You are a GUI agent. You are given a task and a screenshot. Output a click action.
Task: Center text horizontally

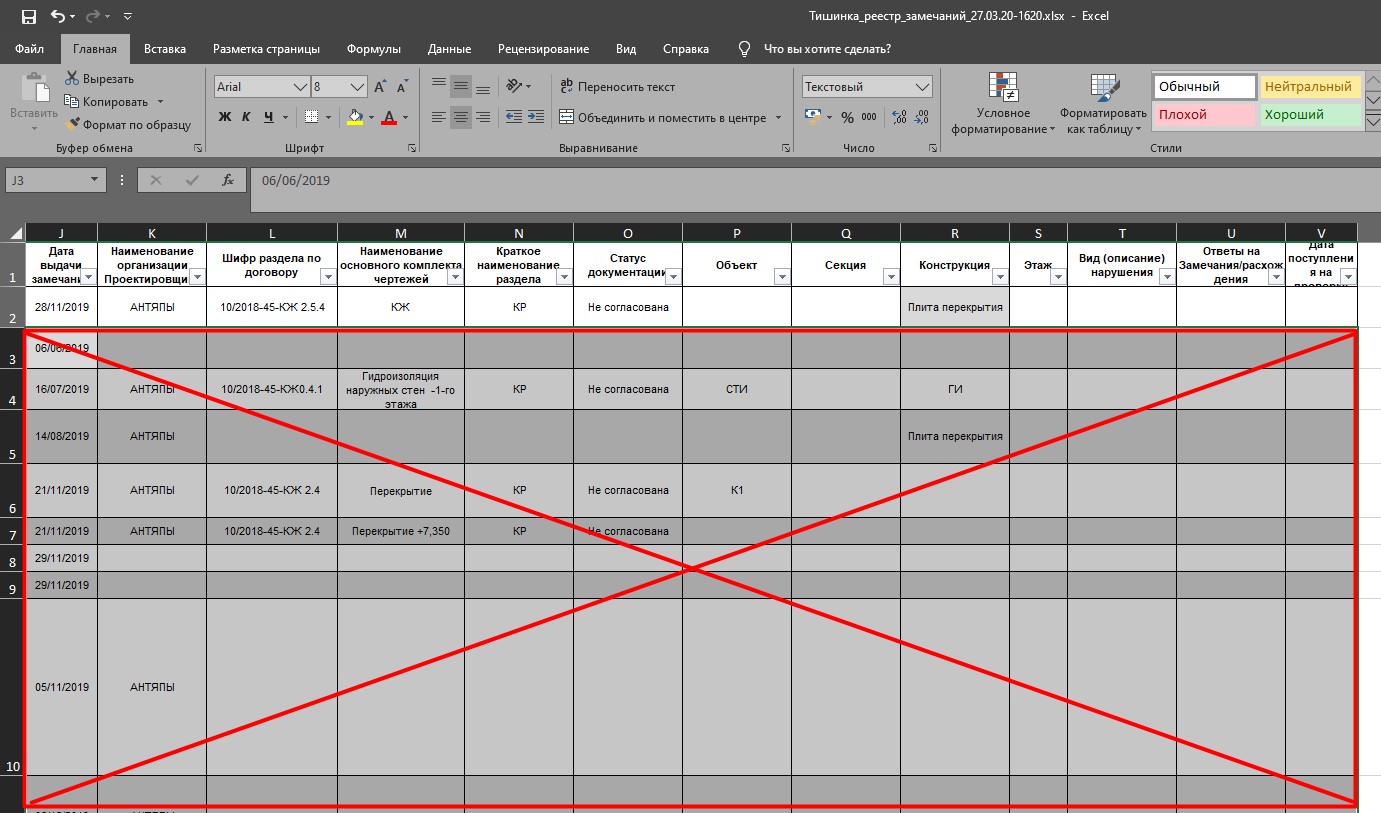pos(461,117)
